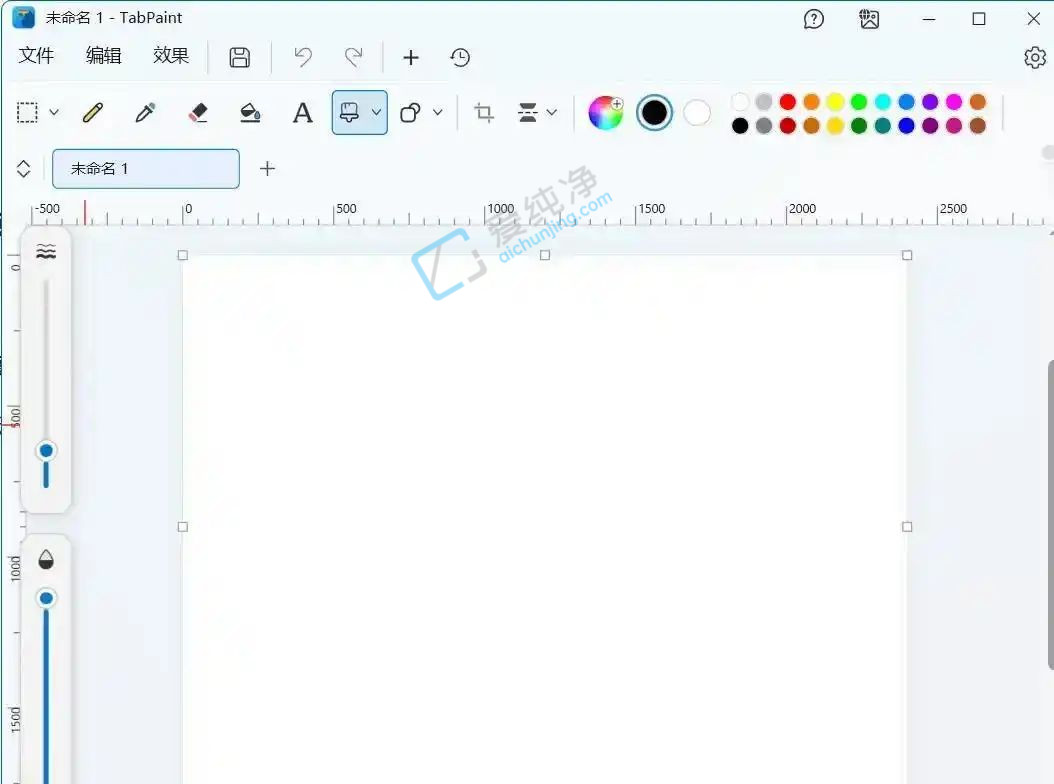This screenshot has width=1054, height=784.
Task: Open the 文件 menu
Action: 36,56
